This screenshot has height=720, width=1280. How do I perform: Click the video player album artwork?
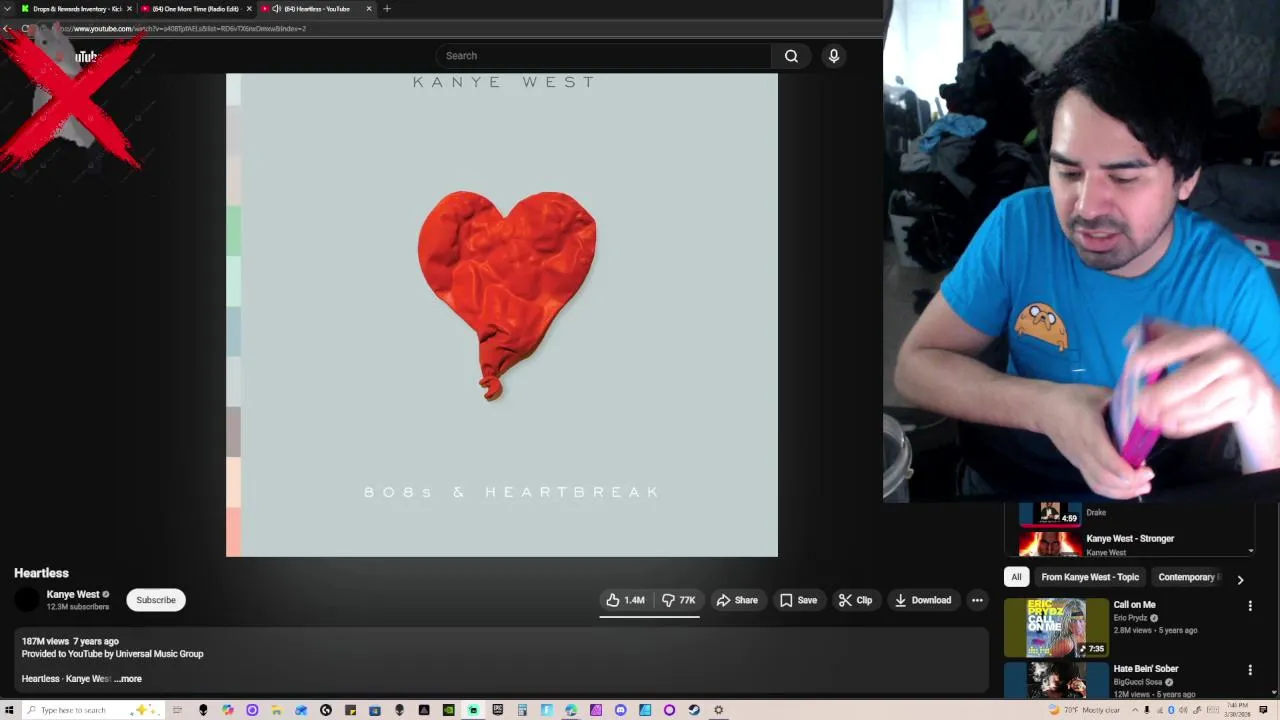[x=502, y=315]
